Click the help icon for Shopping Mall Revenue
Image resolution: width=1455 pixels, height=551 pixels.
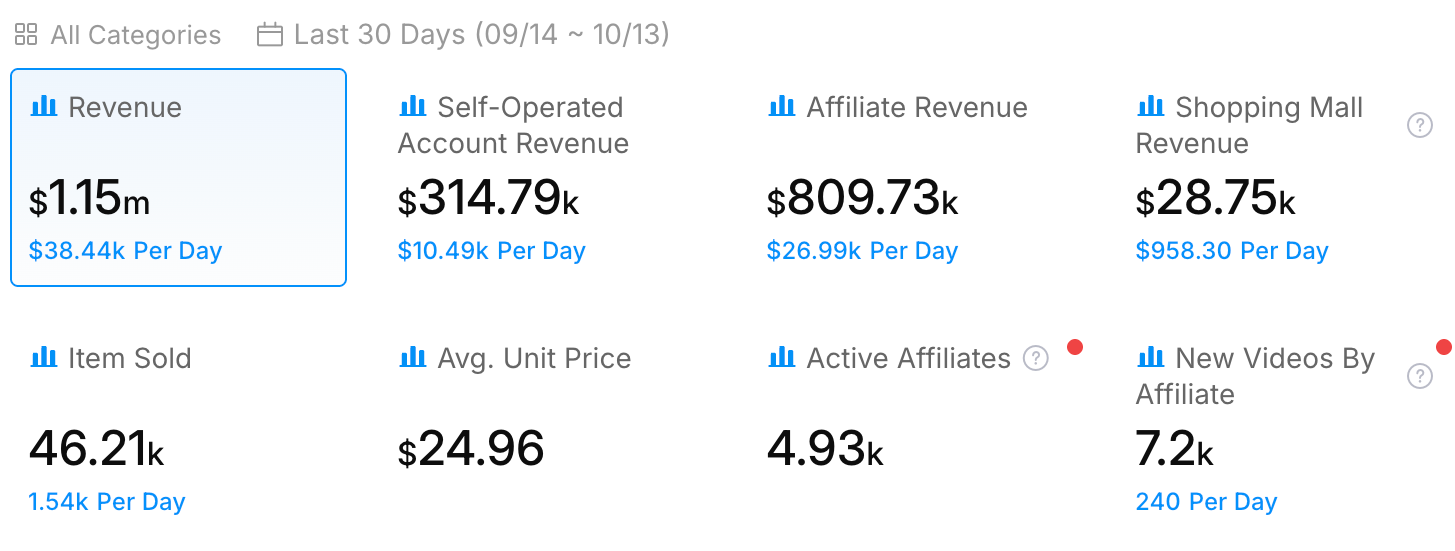1420,125
